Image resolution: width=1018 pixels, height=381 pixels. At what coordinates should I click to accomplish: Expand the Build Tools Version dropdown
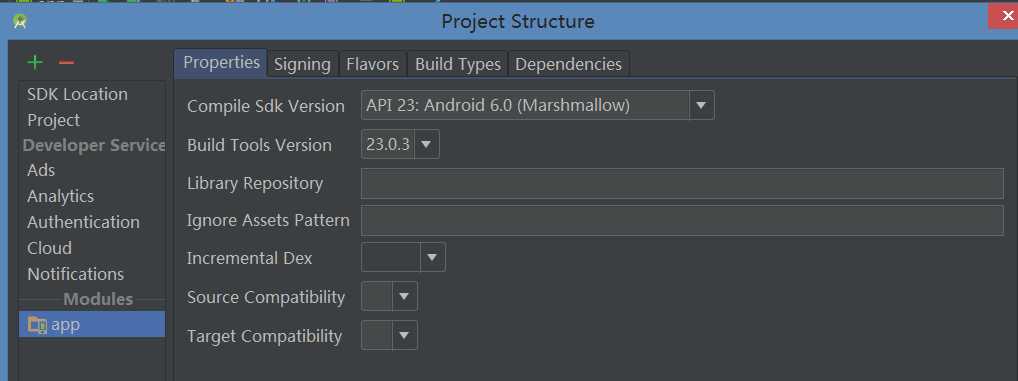[x=425, y=144]
